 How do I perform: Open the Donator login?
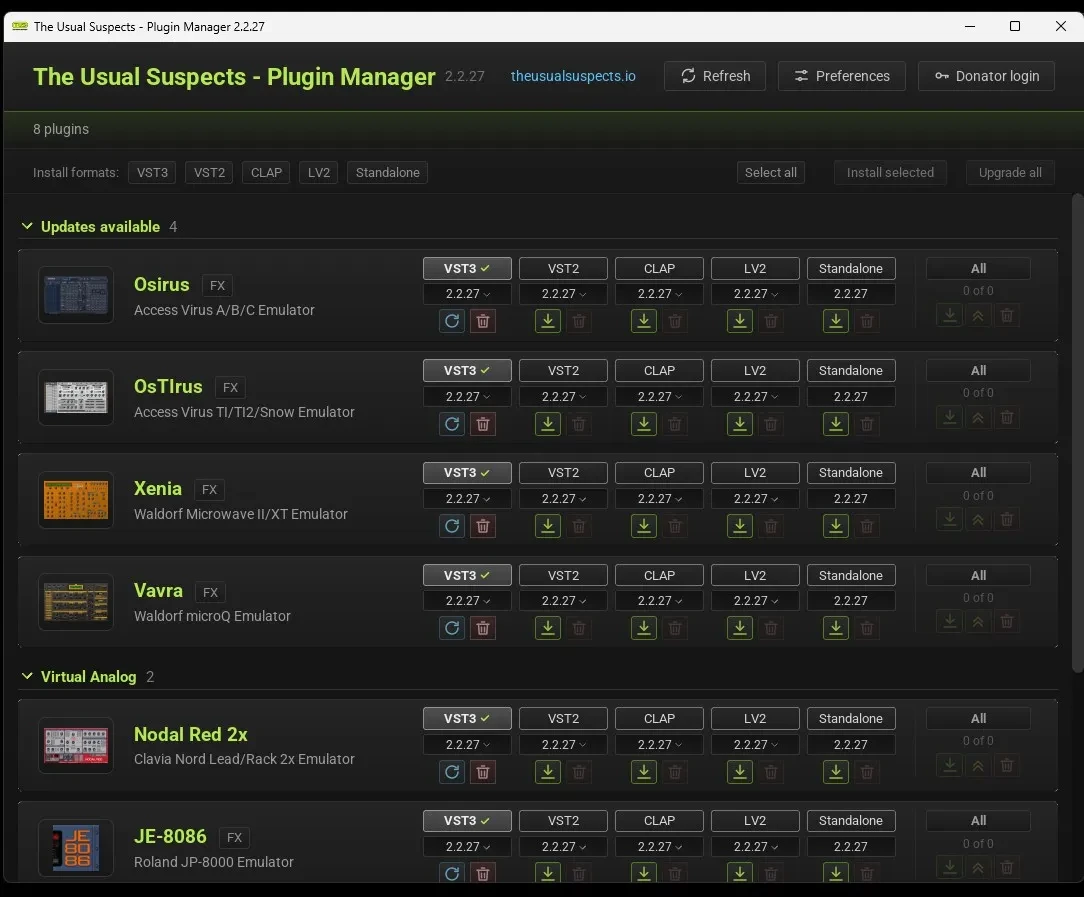tap(986, 76)
